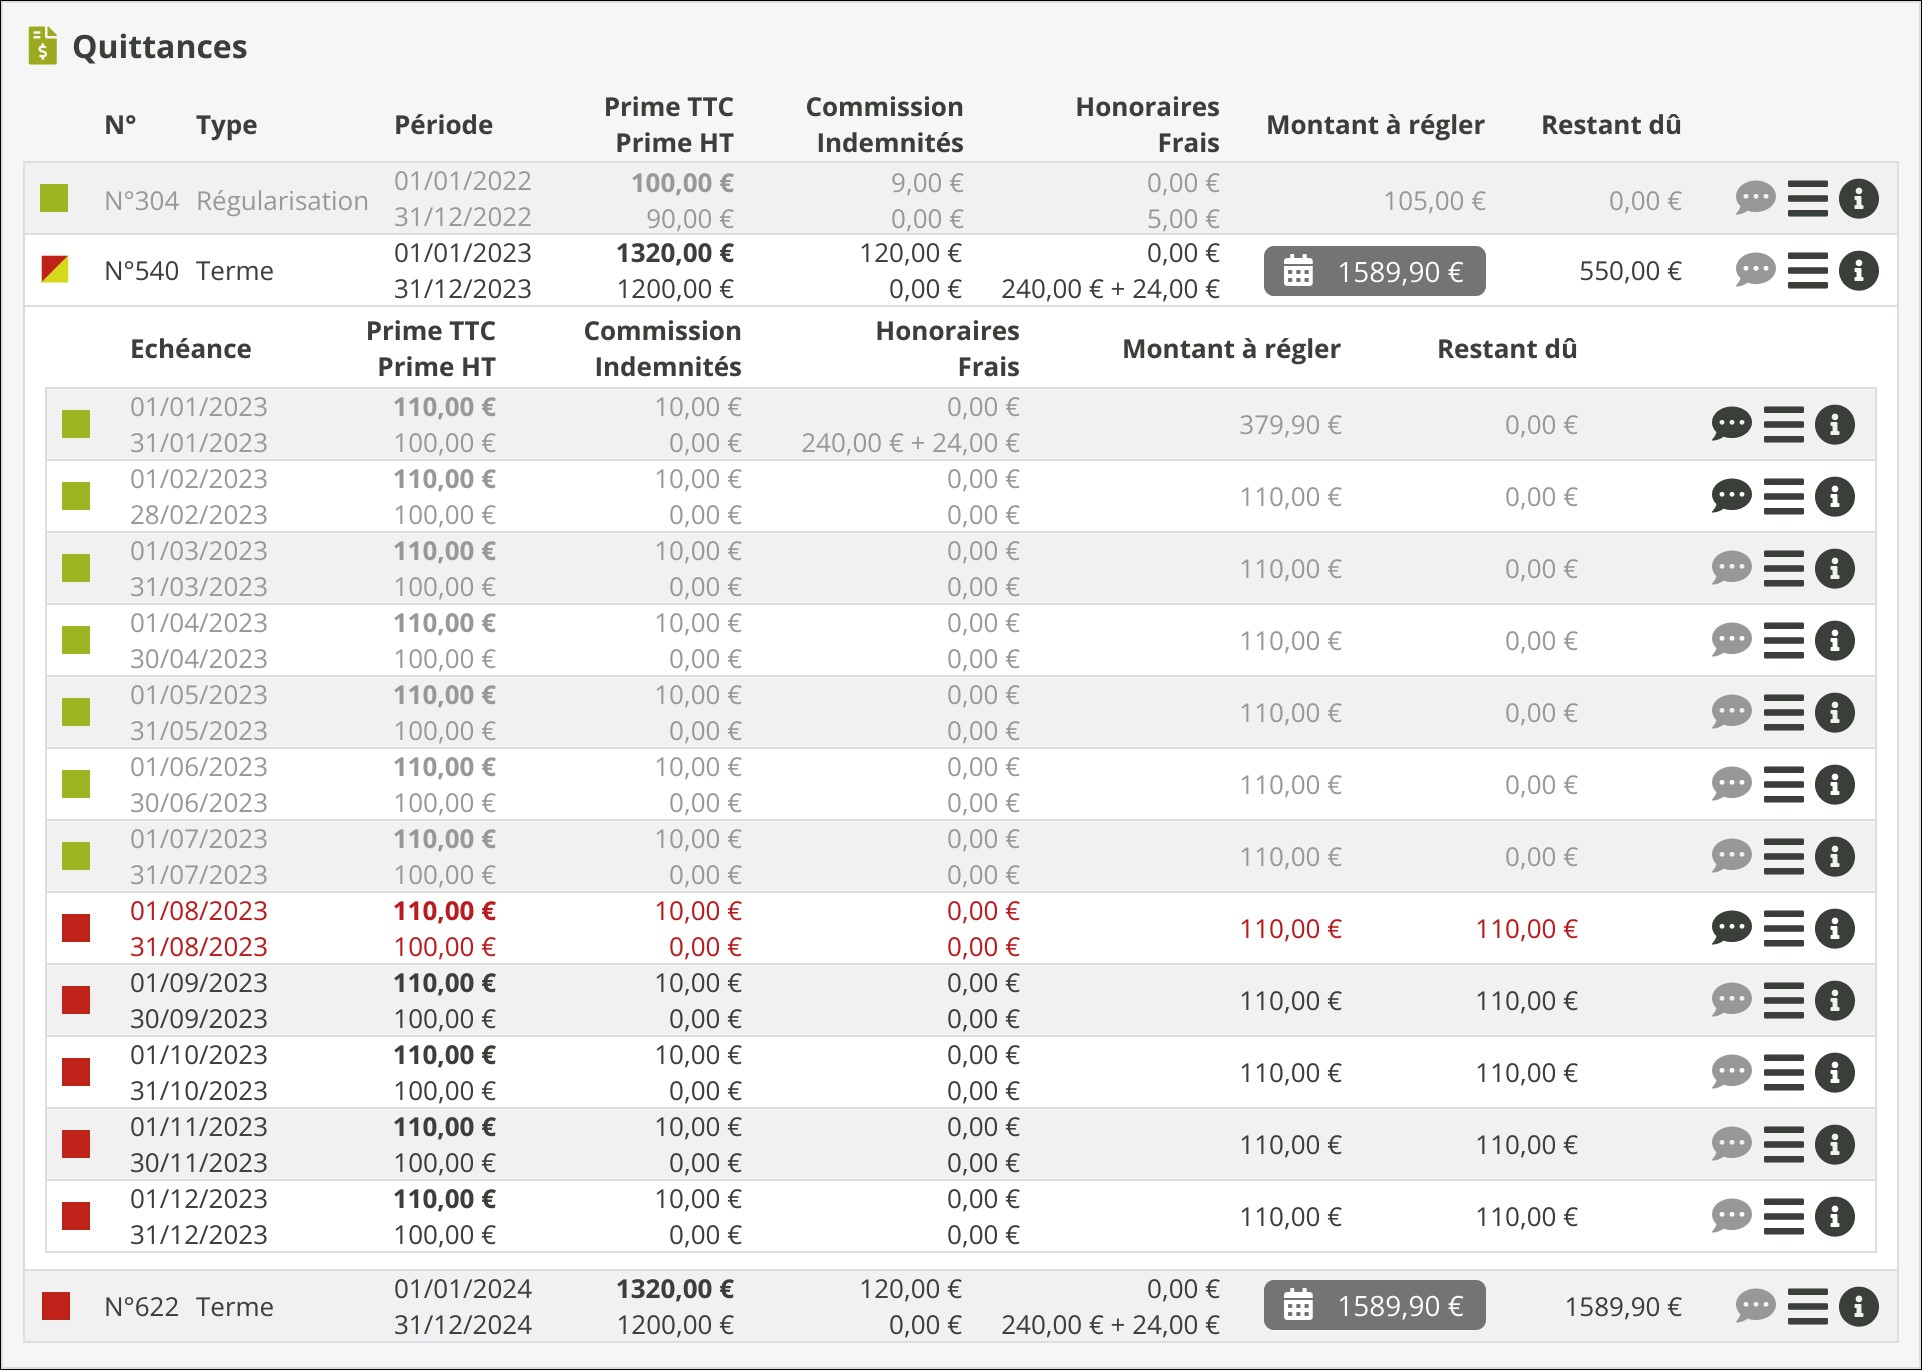1922x1370 pixels.
Task: Click the info icon for the 01/10/2023 échéance
Action: coord(1834,1072)
